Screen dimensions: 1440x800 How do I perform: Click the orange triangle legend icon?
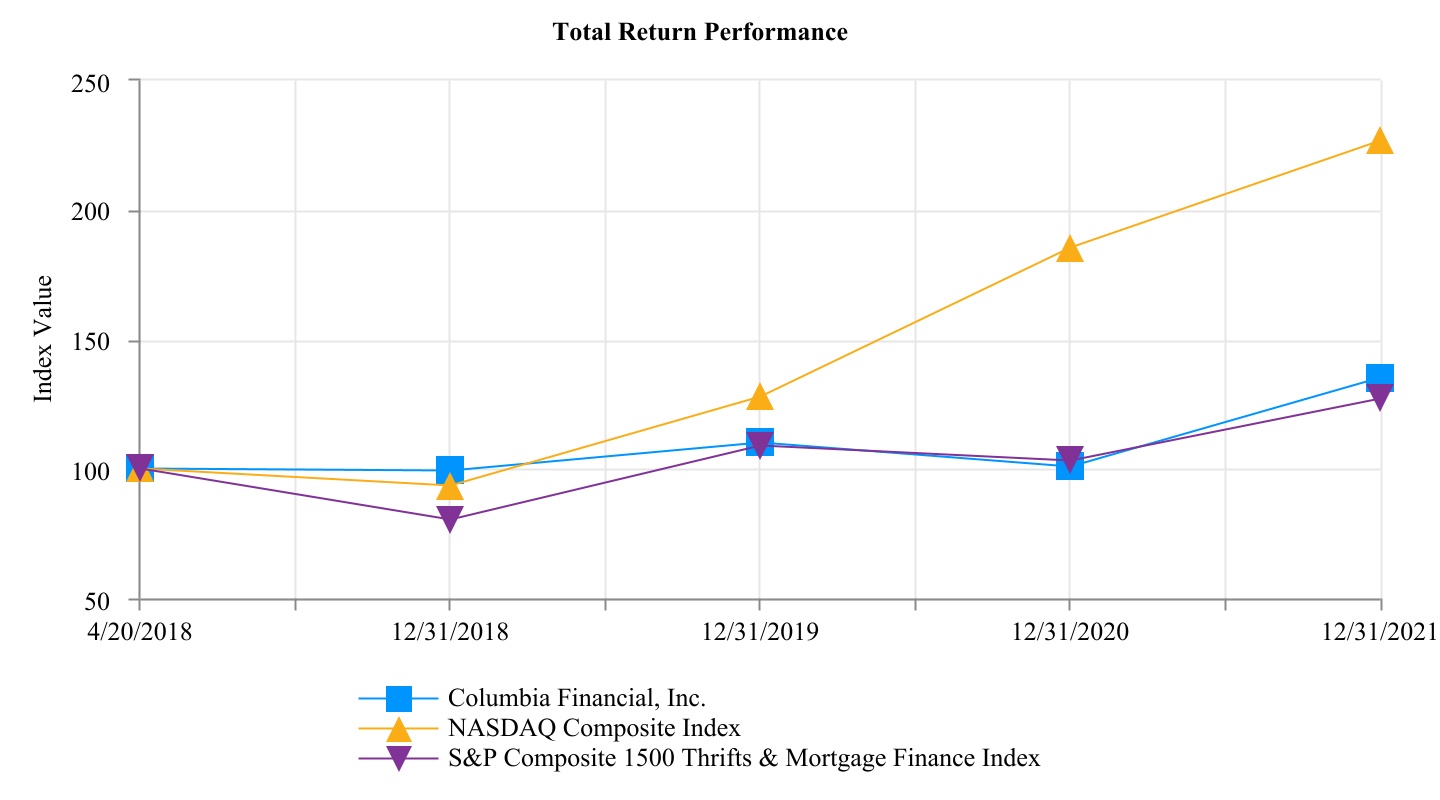[398, 728]
